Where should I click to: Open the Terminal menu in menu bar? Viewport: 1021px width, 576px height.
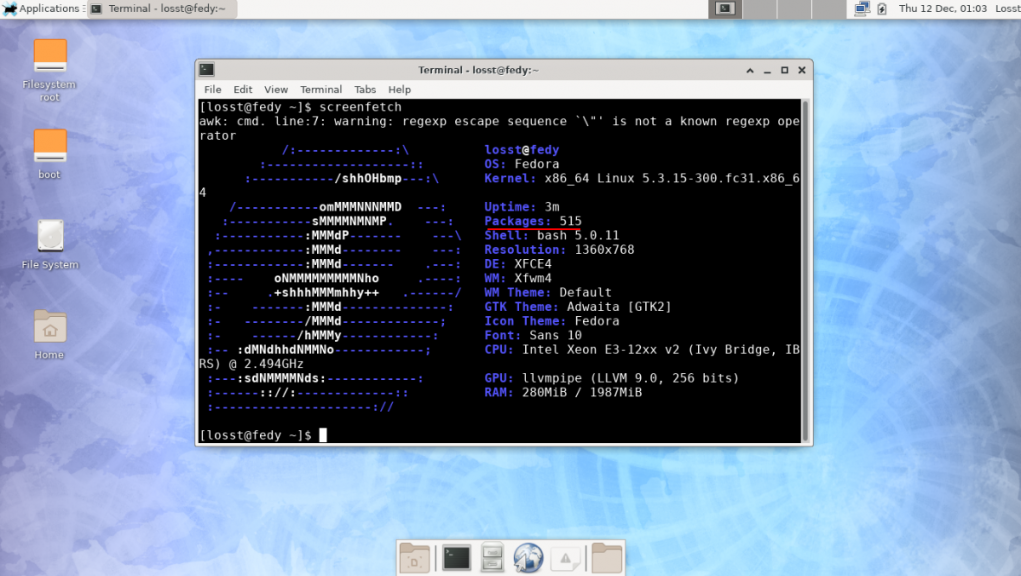click(x=320, y=89)
